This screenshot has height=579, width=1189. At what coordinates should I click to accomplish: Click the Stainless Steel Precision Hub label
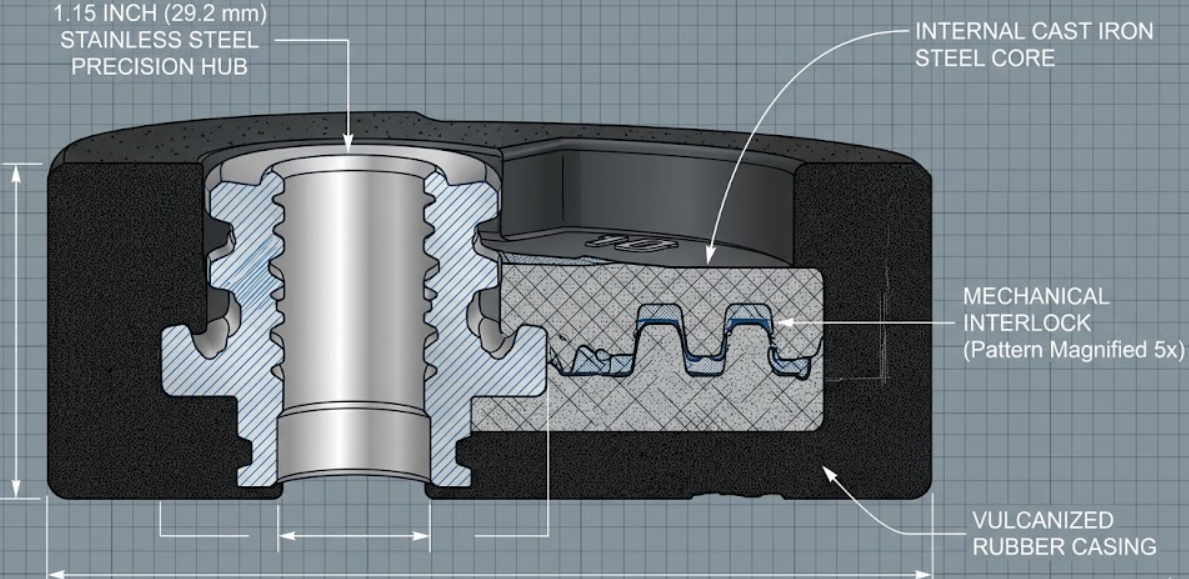click(x=160, y=41)
